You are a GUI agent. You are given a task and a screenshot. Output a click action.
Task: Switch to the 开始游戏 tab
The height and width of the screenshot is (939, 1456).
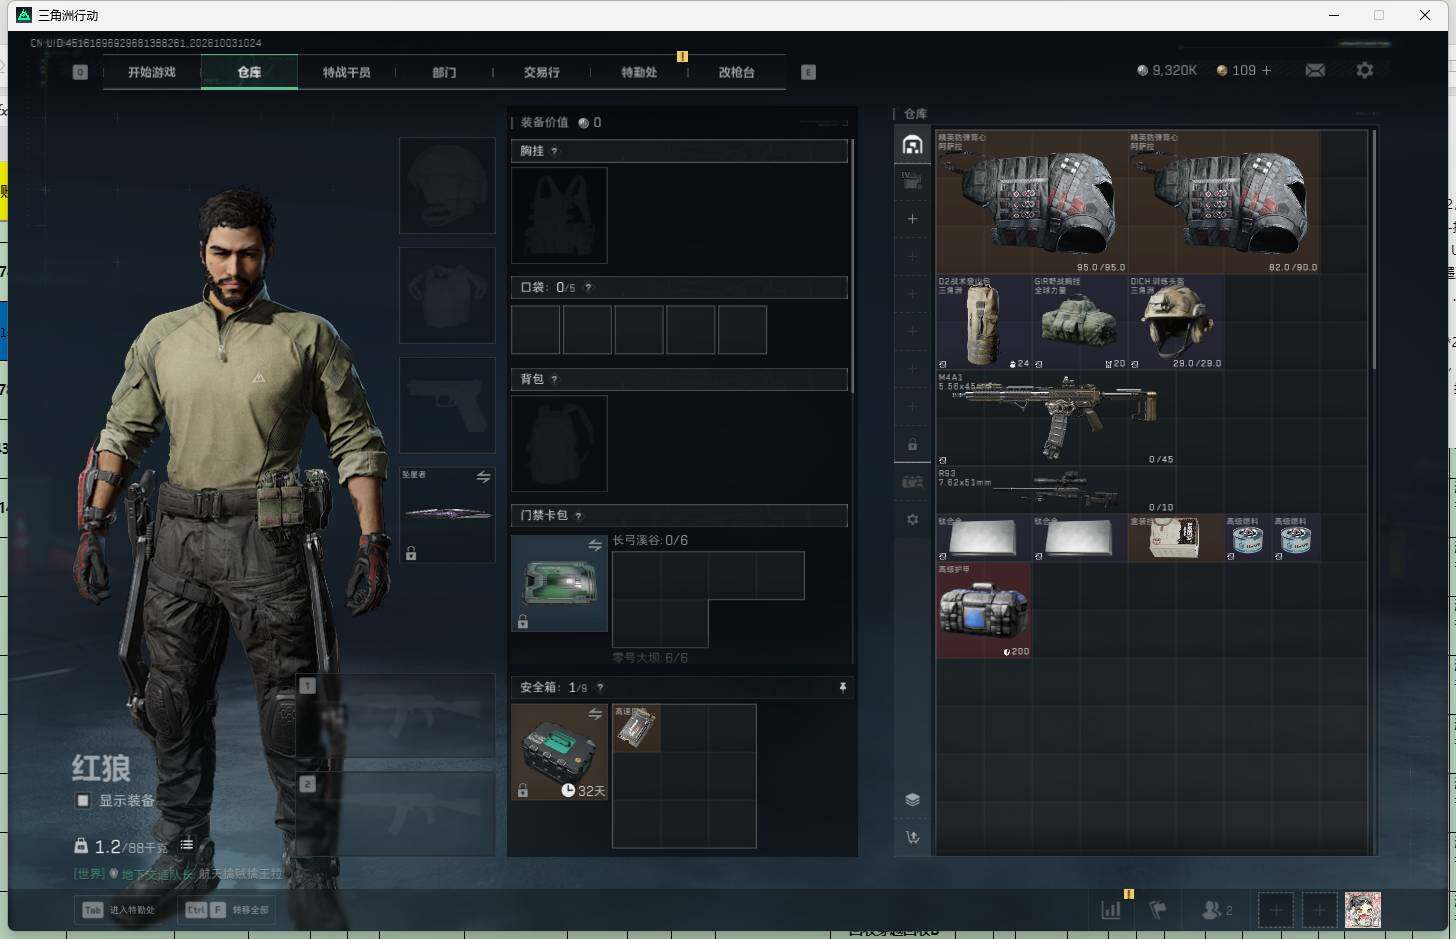tap(152, 72)
